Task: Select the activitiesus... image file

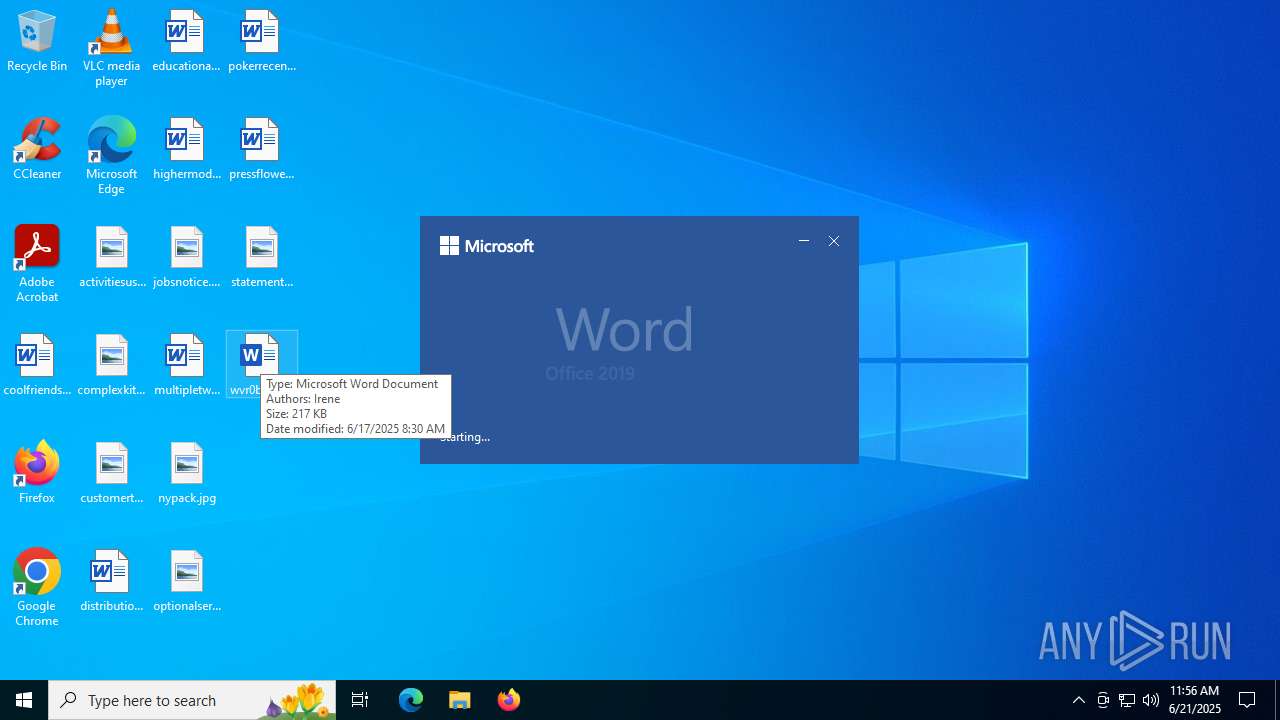Action: pyautogui.click(x=112, y=257)
